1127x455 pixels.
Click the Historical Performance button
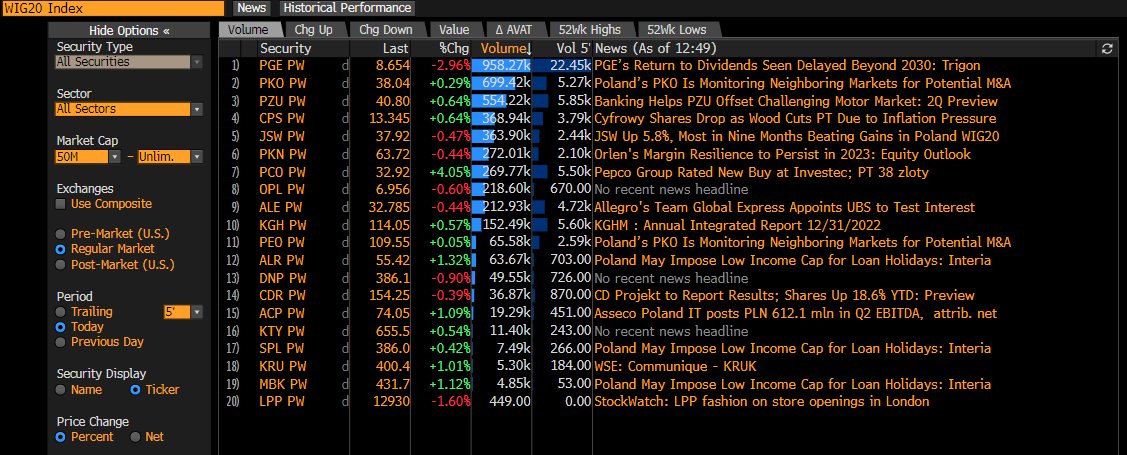(x=348, y=8)
